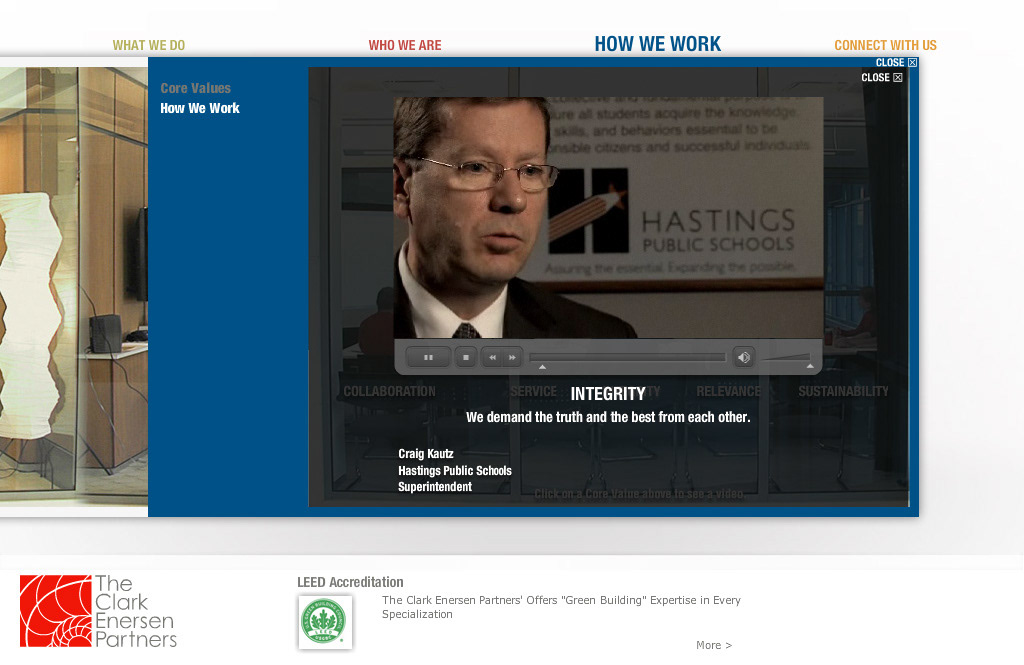This screenshot has width=1024, height=665.
Task: Choose the Relevance core value
Action: 728,391
